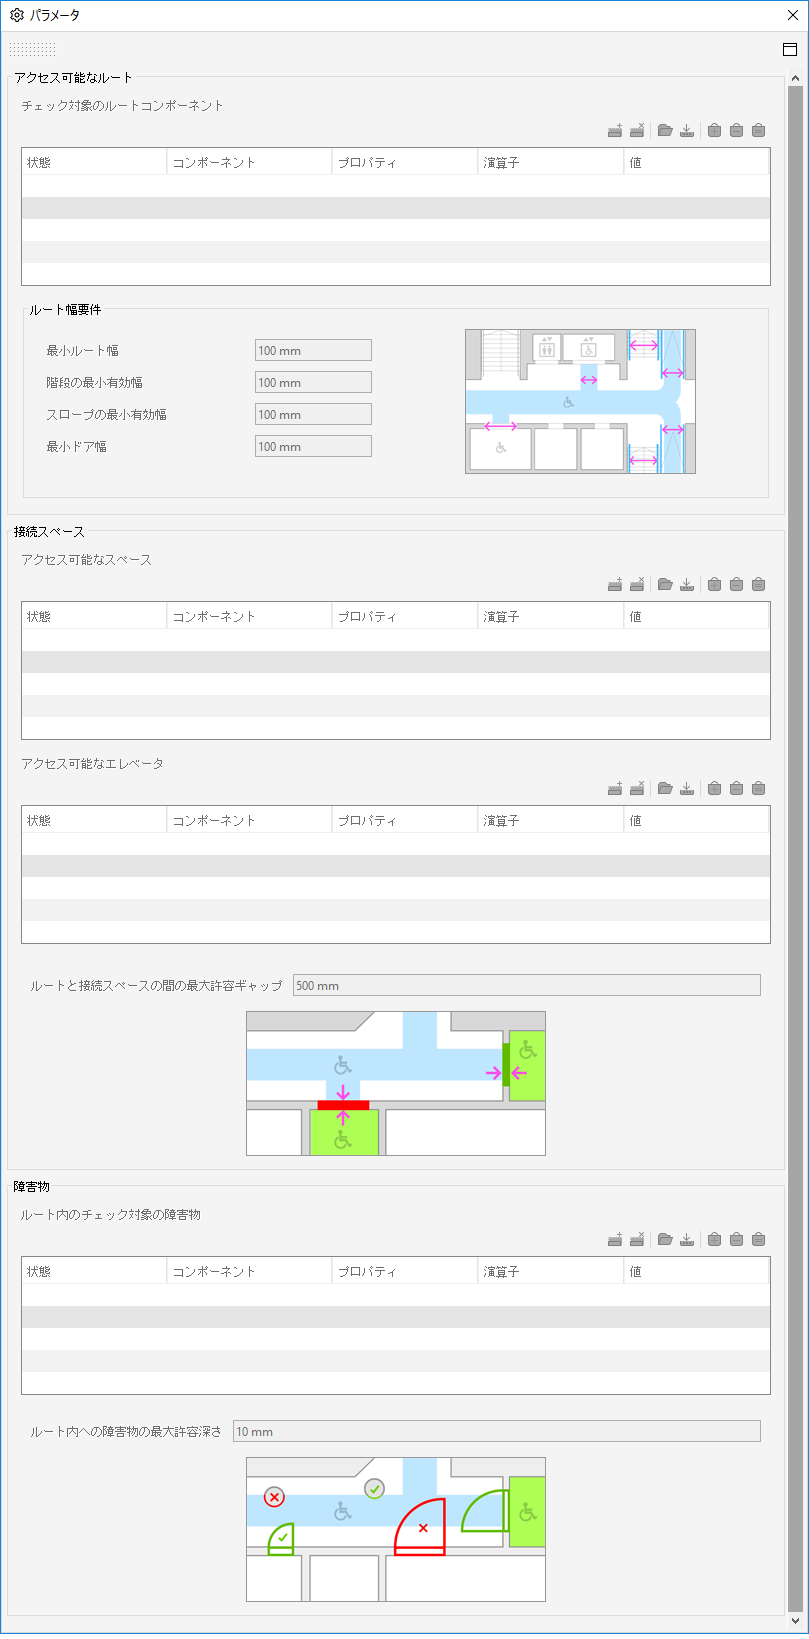Open file folder icon above accessible spaces table
Image resolution: width=809 pixels, height=1639 pixels.
click(665, 584)
